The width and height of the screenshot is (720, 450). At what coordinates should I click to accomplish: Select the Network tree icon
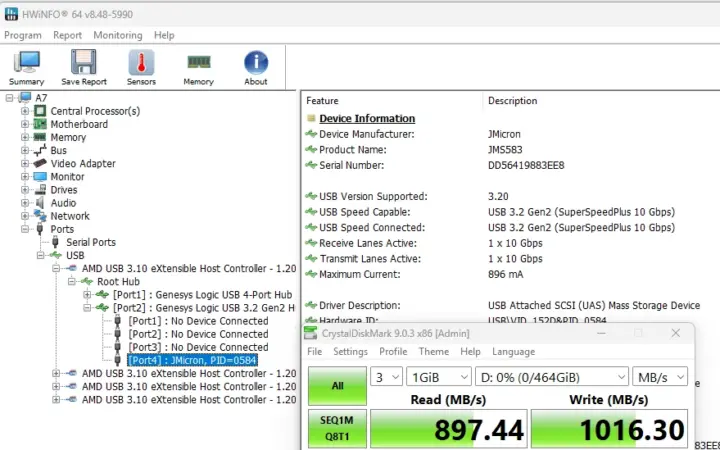pyautogui.click(x=40, y=216)
